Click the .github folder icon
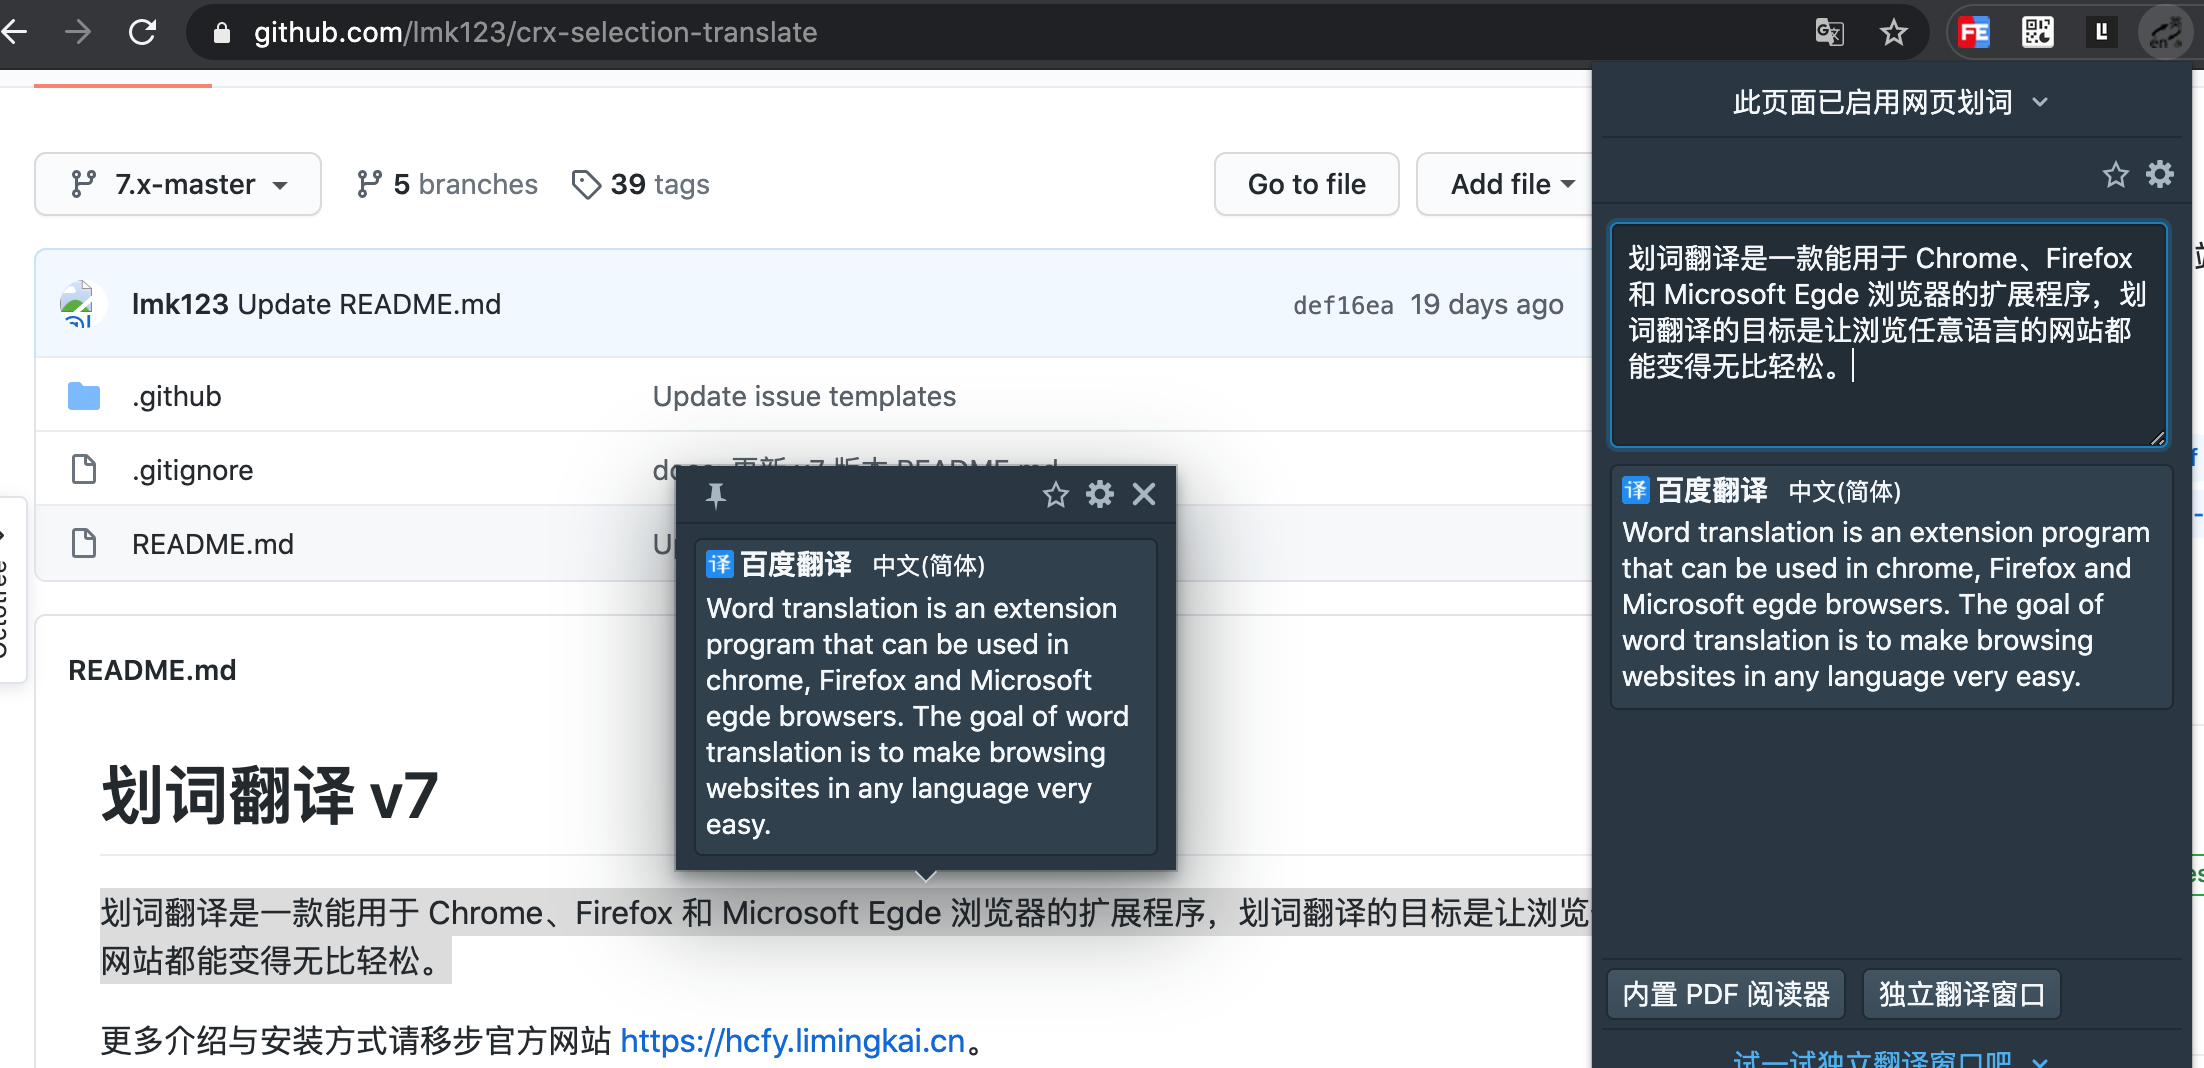The height and width of the screenshot is (1068, 2204). click(84, 396)
